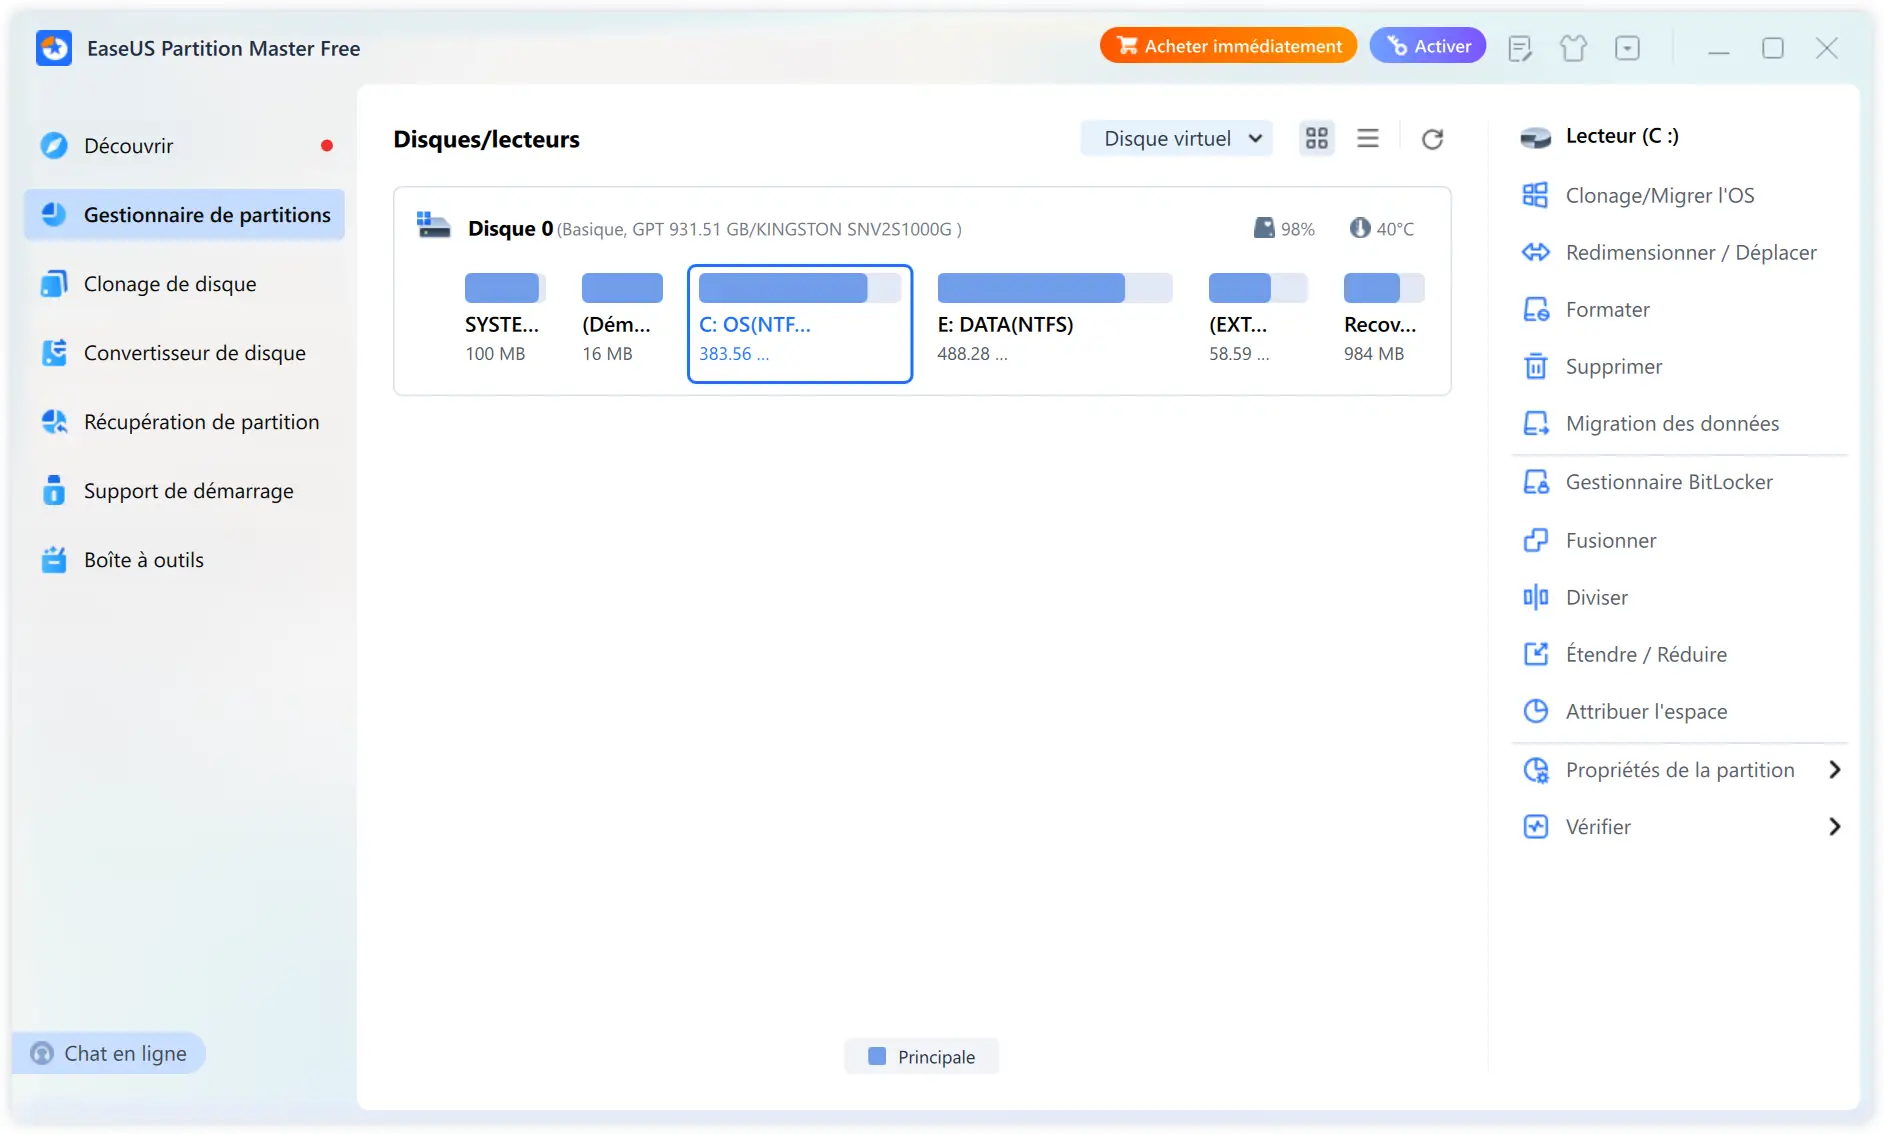Expand Propriétés de la partition submenu arrow
The height and width of the screenshot is (1134, 1884).
1835,770
